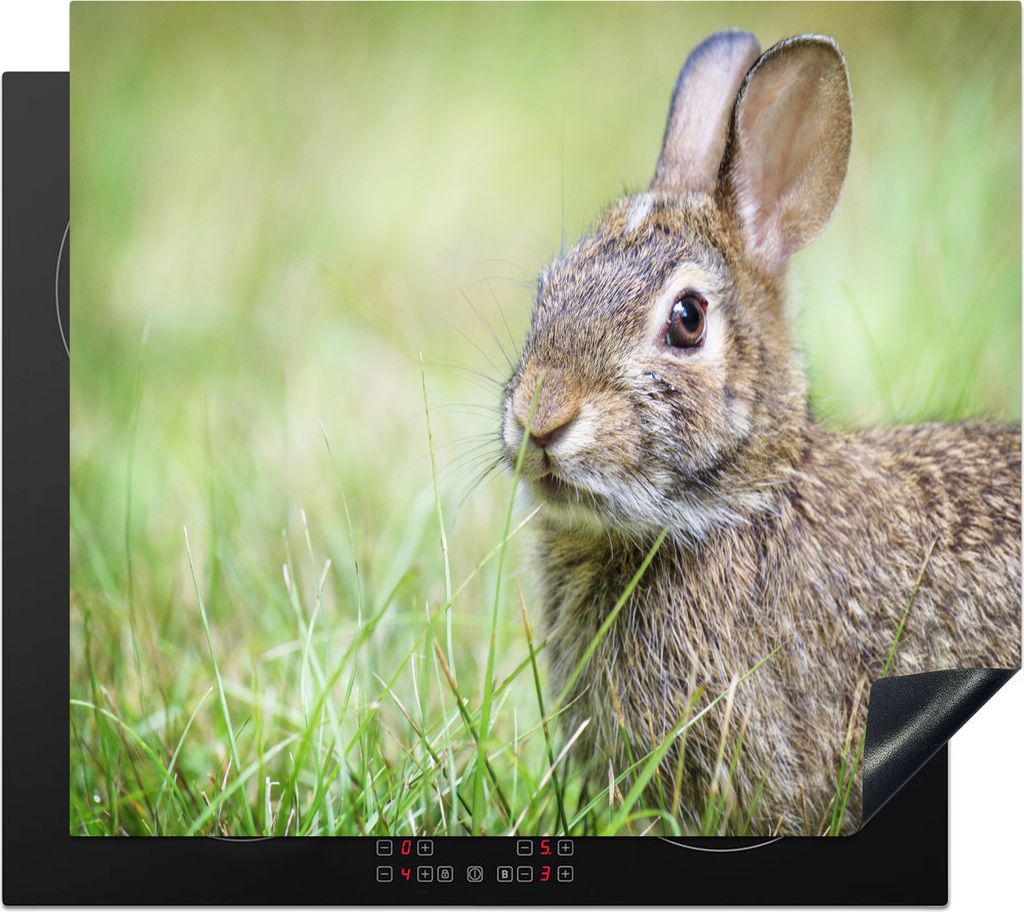1024x912 pixels.
Task: Toggle the child lock icon
Action: 445,874
